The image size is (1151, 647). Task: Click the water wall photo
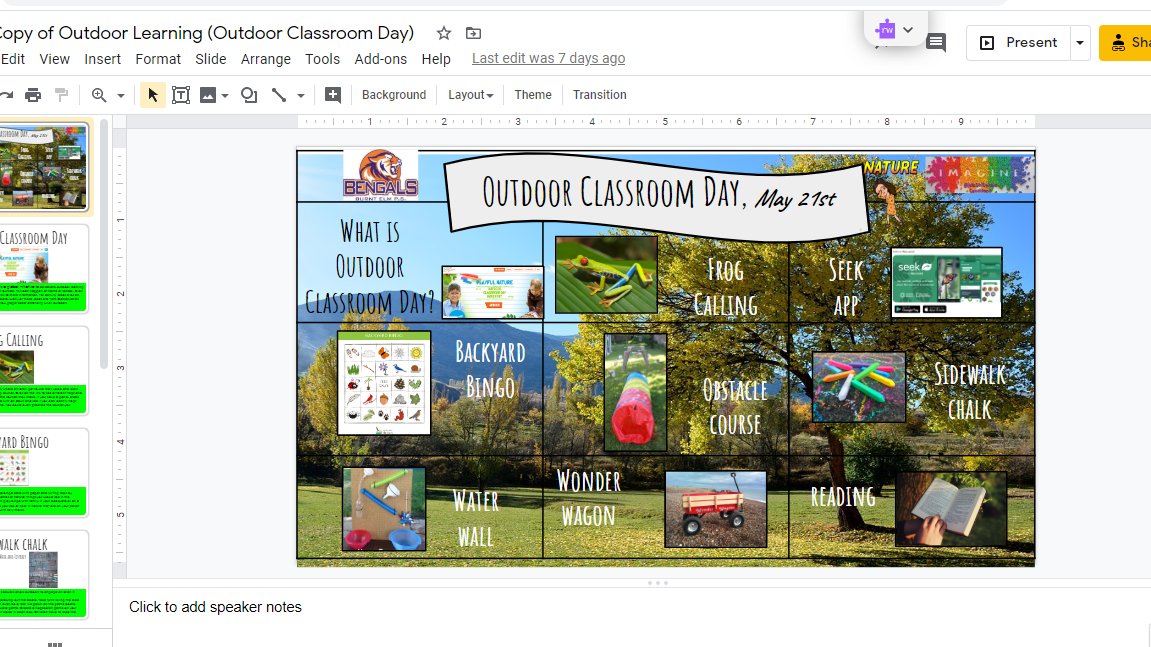[x=384, y=509]
